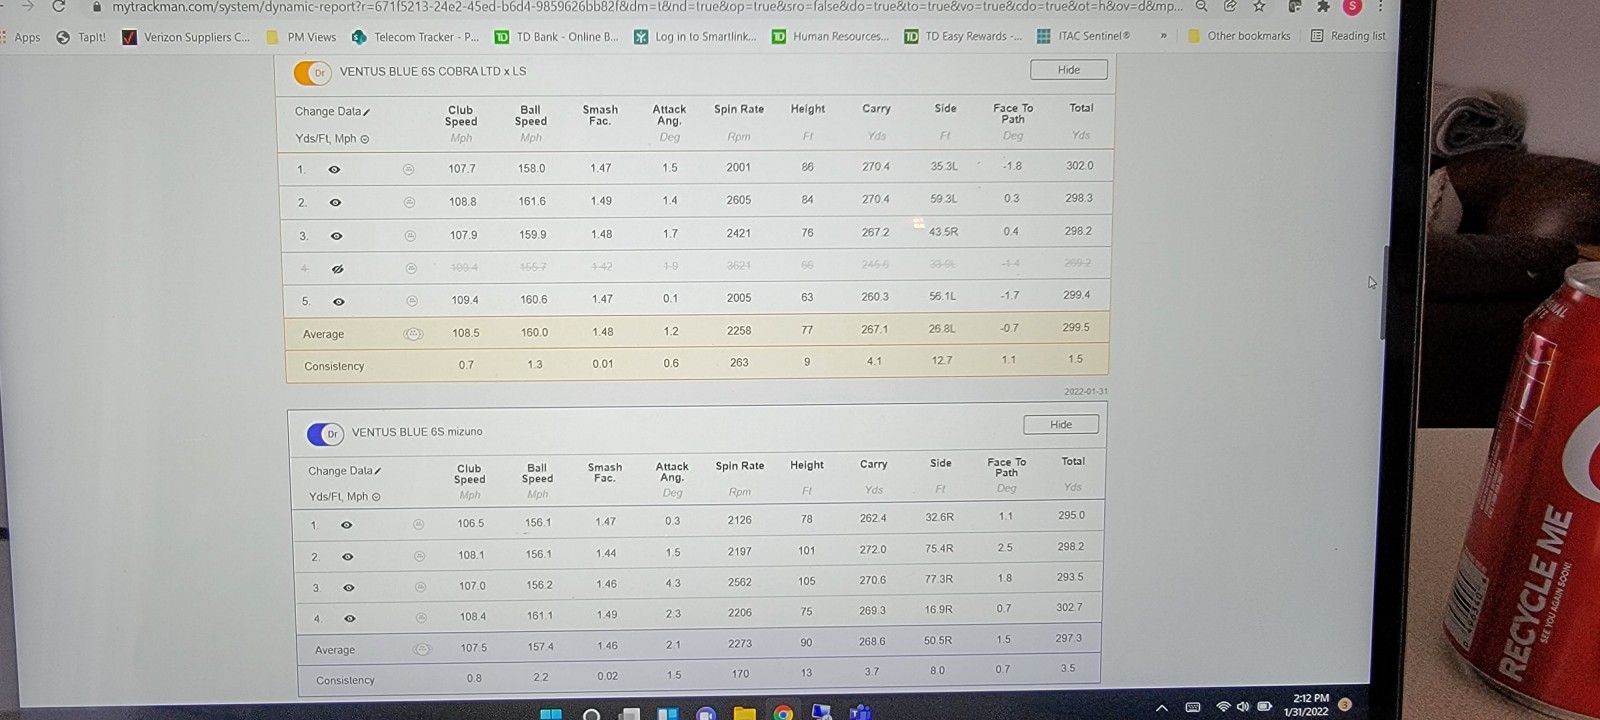Open the browser zoom indicator icon

(1202, 6)
